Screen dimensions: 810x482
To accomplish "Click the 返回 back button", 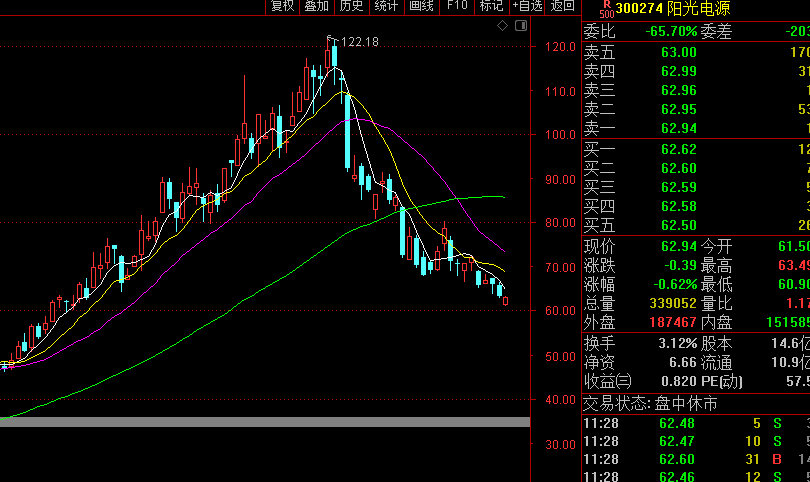I will click(x=563, y=6).
